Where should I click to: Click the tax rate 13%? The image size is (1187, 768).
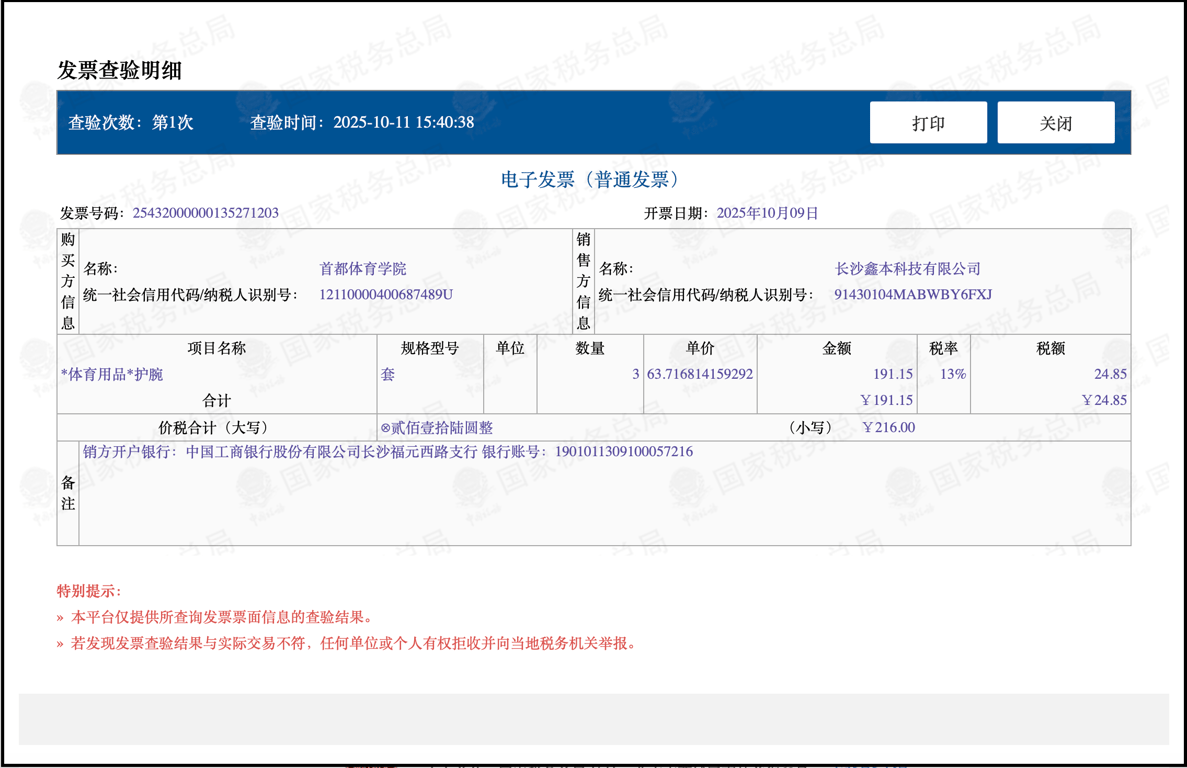(x=953, y=374)
